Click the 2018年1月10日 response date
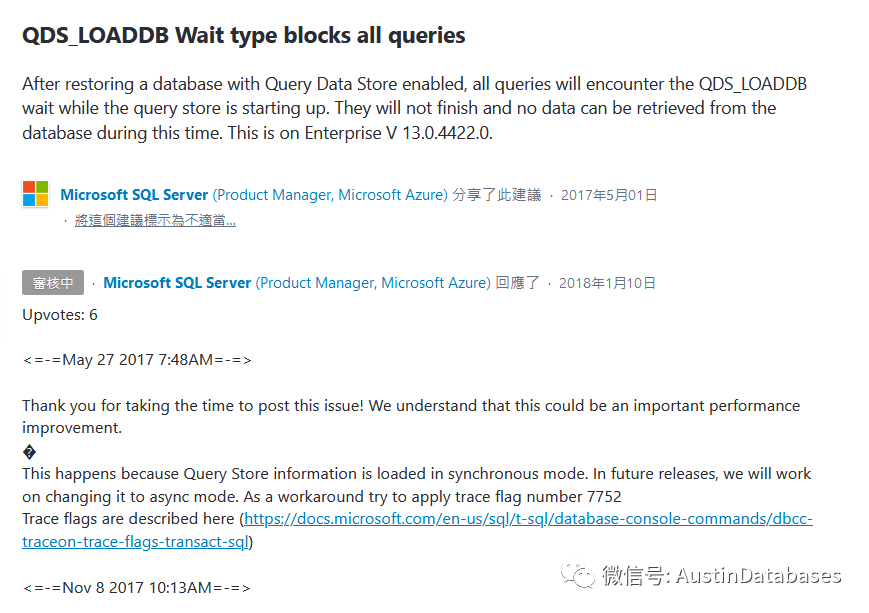Screen dimensions: 869x613 click(x=607, y=283)
